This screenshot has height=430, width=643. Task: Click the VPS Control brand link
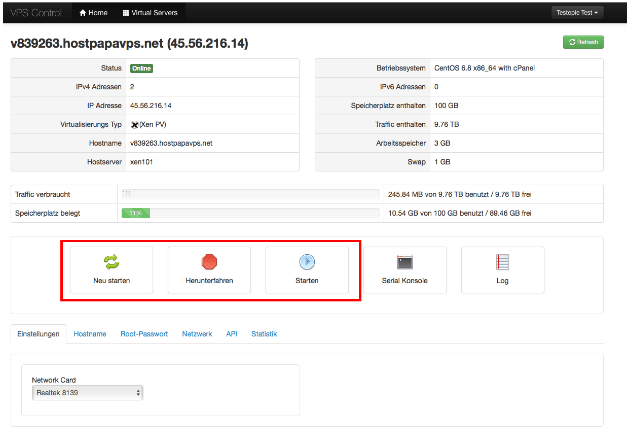[36, 13]
